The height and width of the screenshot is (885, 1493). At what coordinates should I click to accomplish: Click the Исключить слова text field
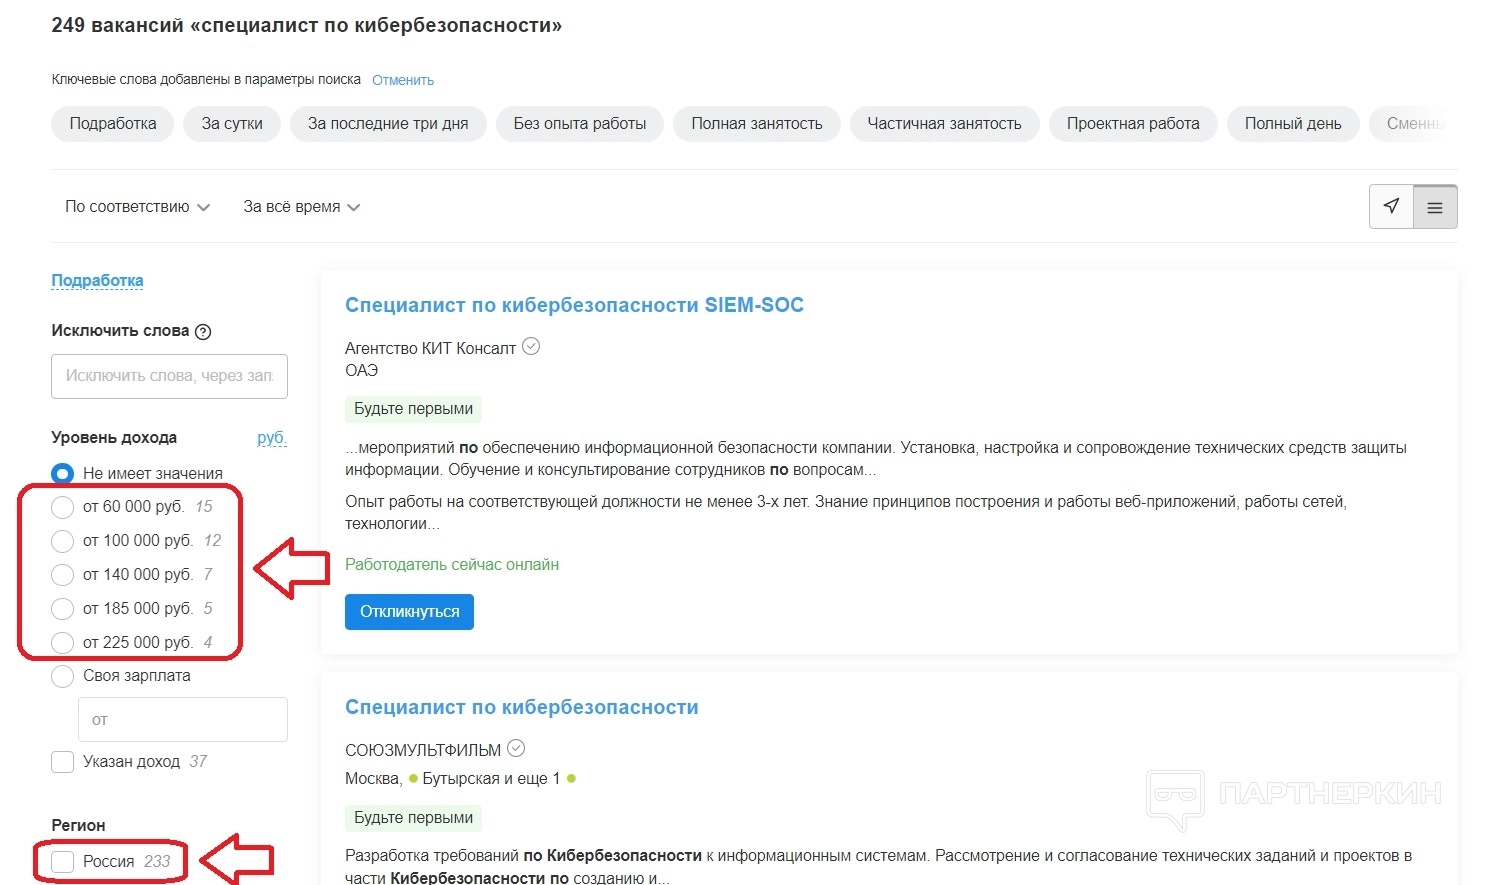click(x=169, y=376)
